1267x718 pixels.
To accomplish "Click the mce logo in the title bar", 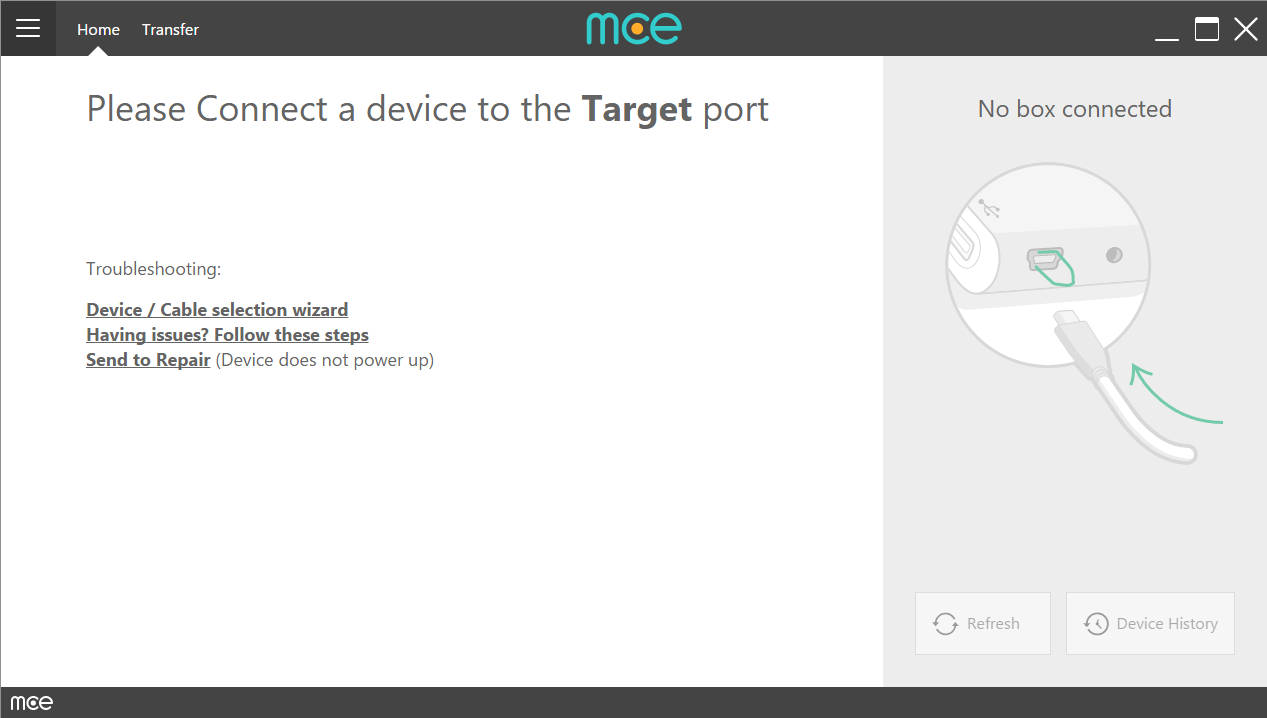I will click(633, 28).
